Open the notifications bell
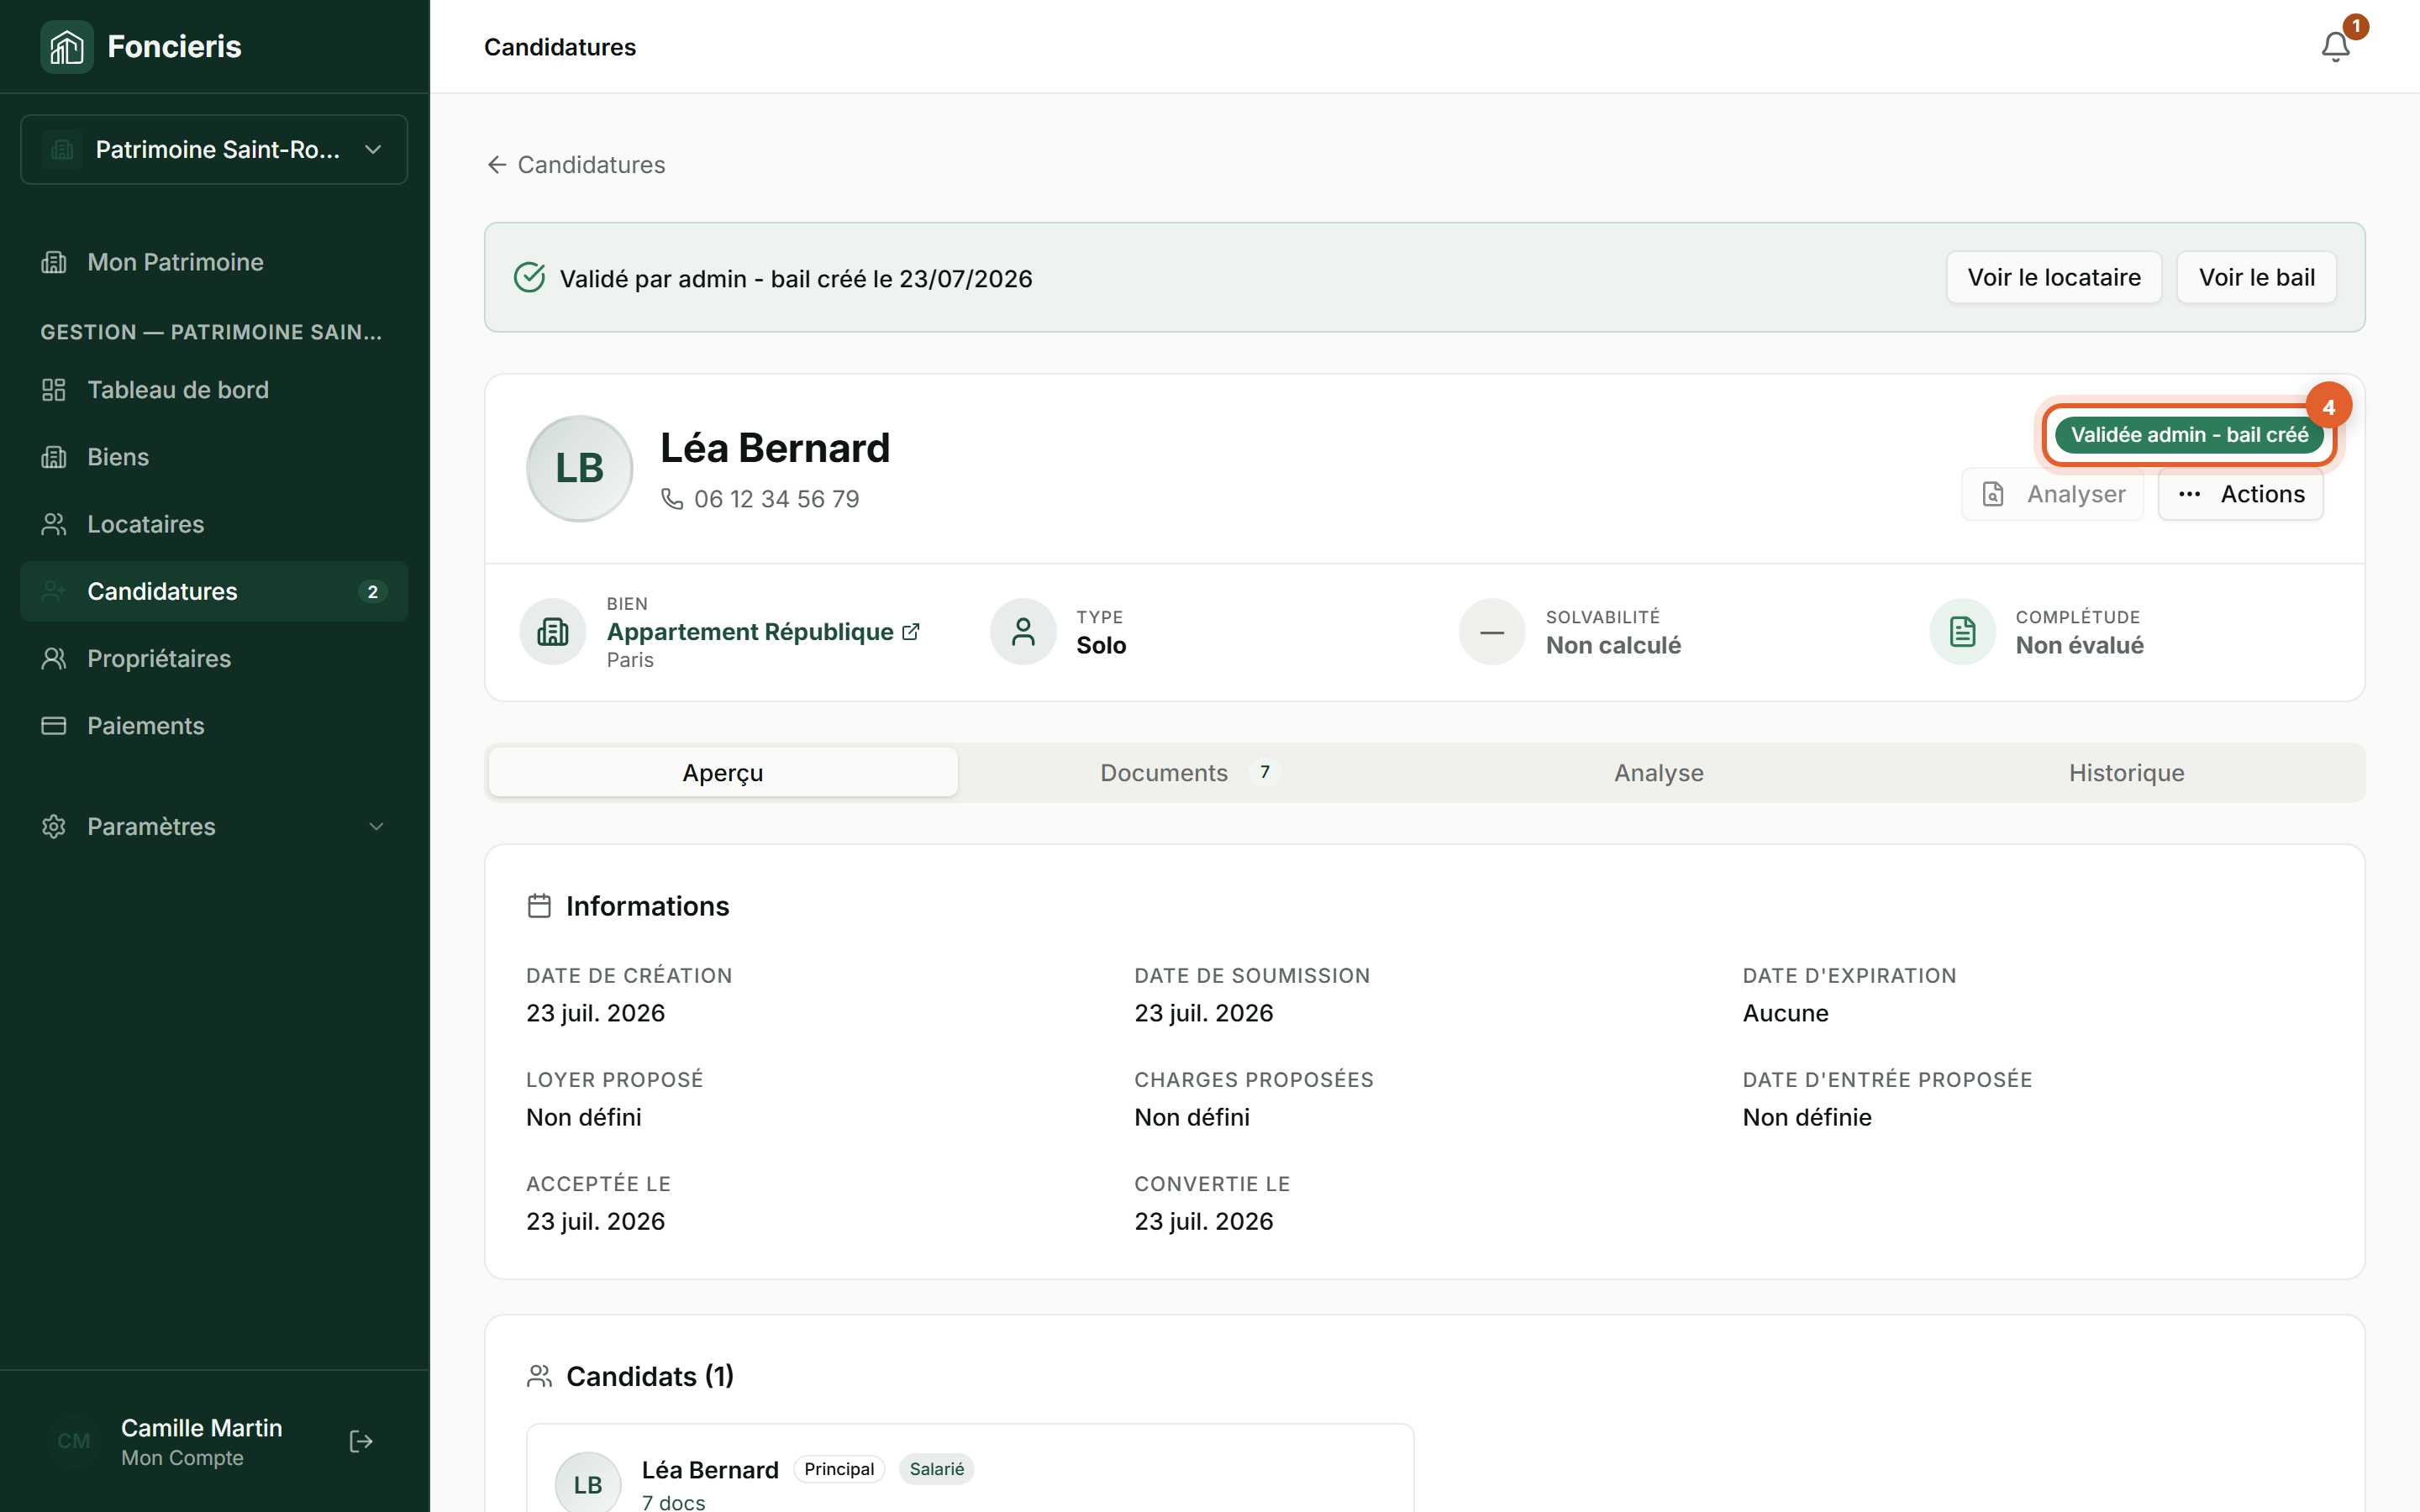Image resolution: width=2420 pixels, height=1512 pixels. click(2335, 47)
